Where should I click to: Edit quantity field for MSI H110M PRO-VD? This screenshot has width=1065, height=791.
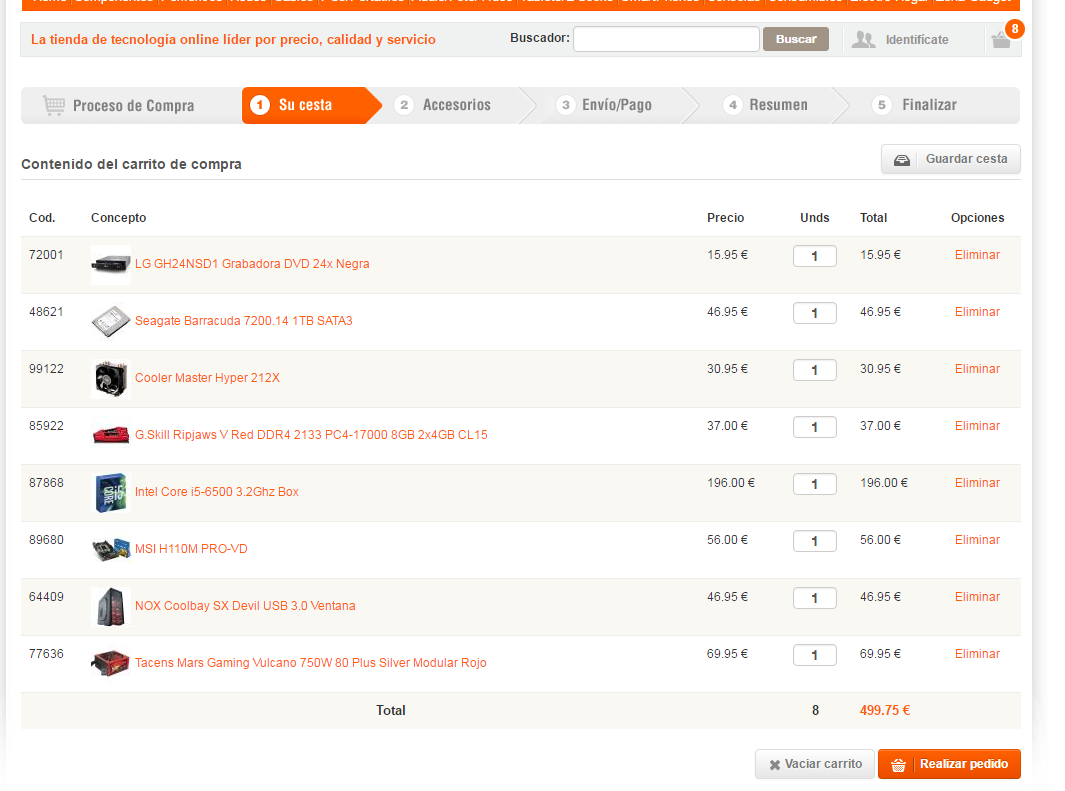pyautogui.click(x=814, y=542)
